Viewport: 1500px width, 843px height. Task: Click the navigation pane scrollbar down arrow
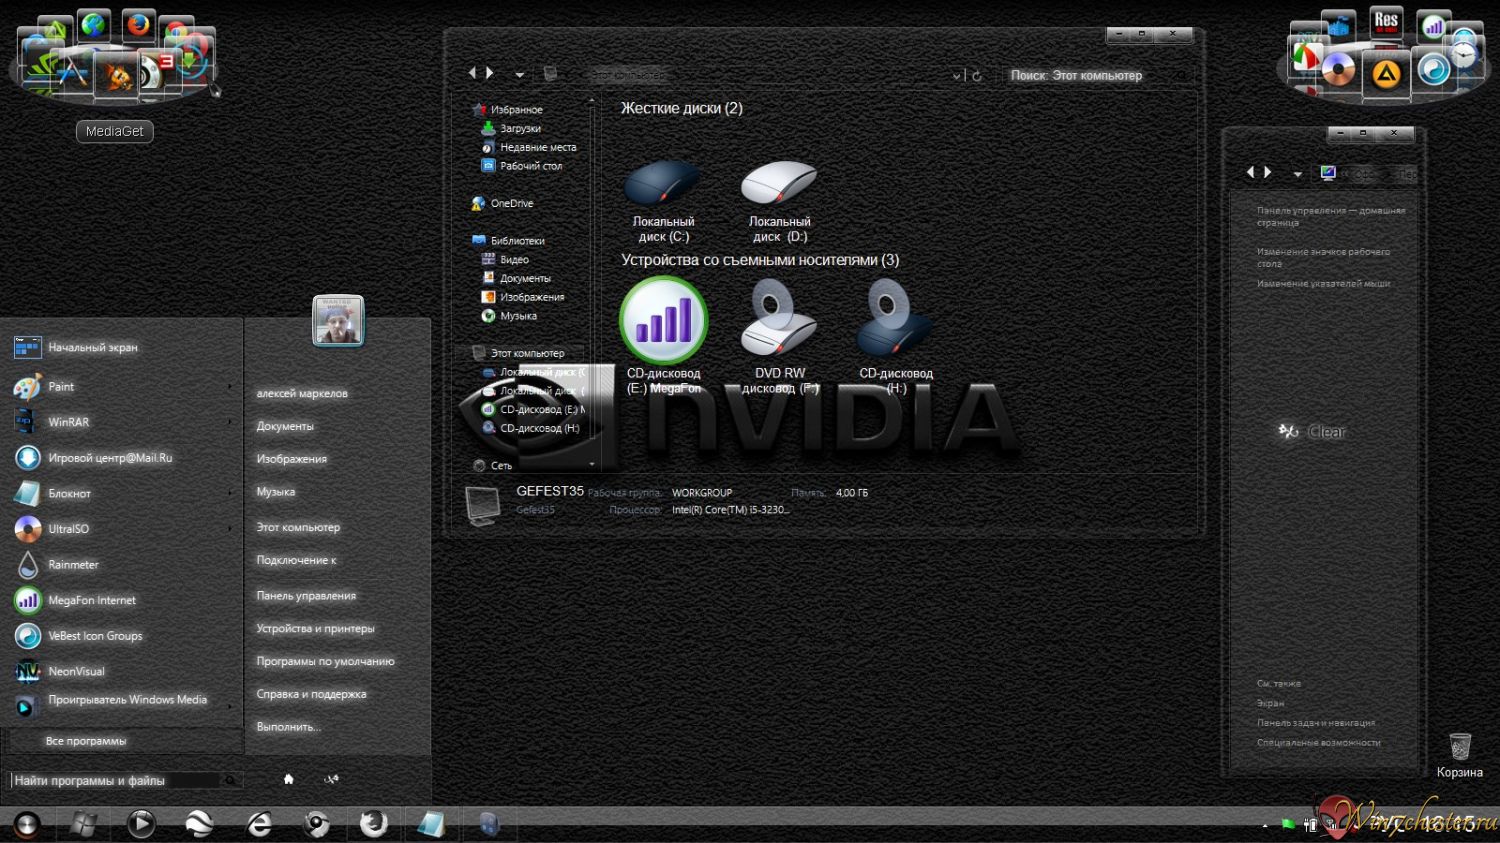click(592, 465)
